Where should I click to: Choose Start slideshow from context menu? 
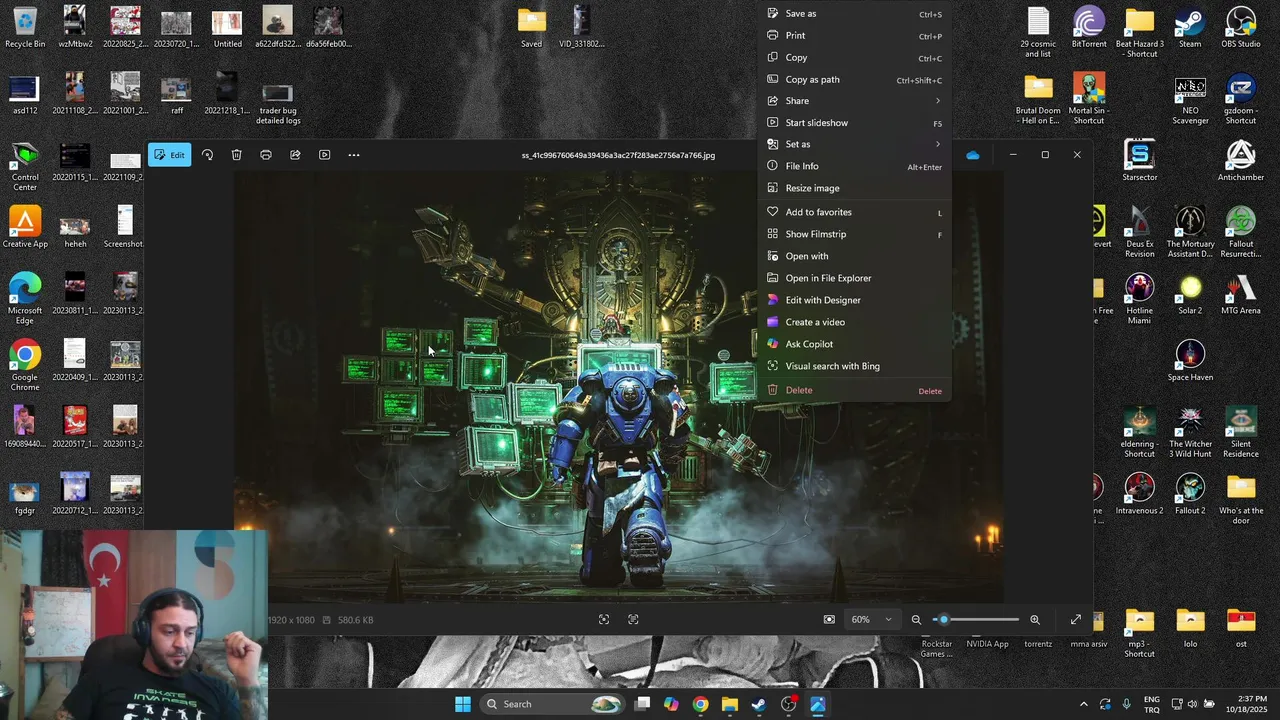pos(854,123)
